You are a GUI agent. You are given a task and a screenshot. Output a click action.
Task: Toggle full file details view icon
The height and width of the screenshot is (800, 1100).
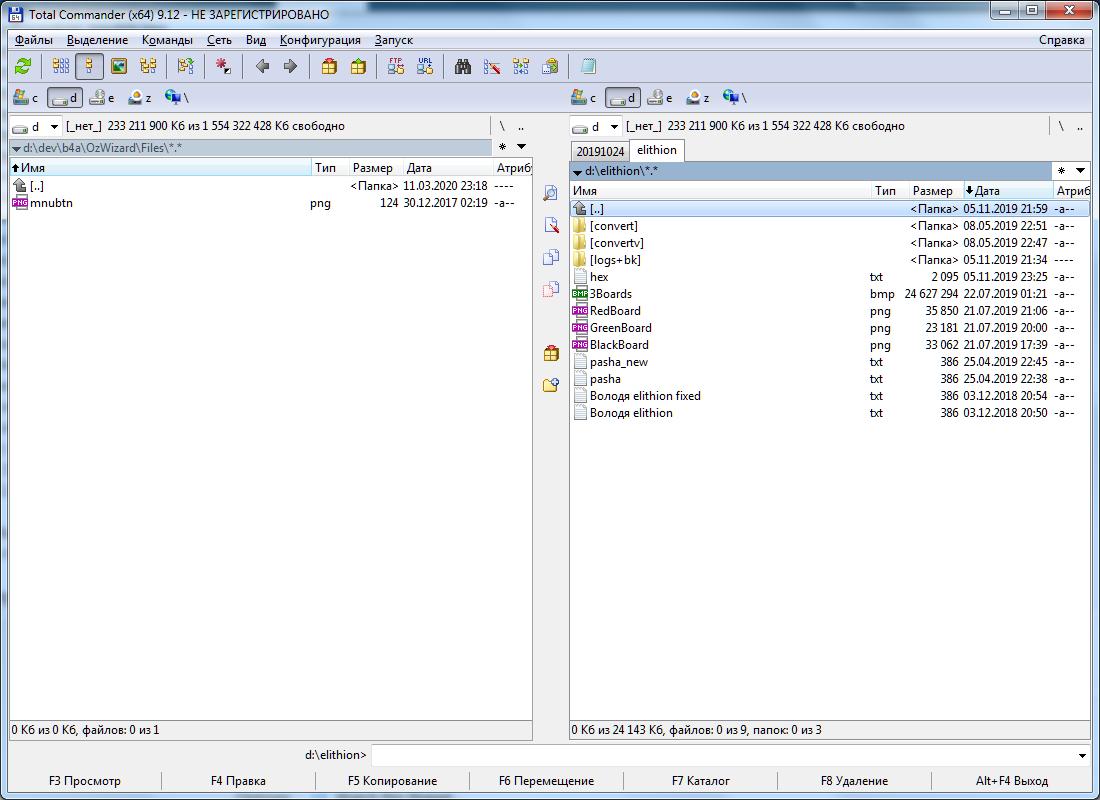[x=90, y=67]
